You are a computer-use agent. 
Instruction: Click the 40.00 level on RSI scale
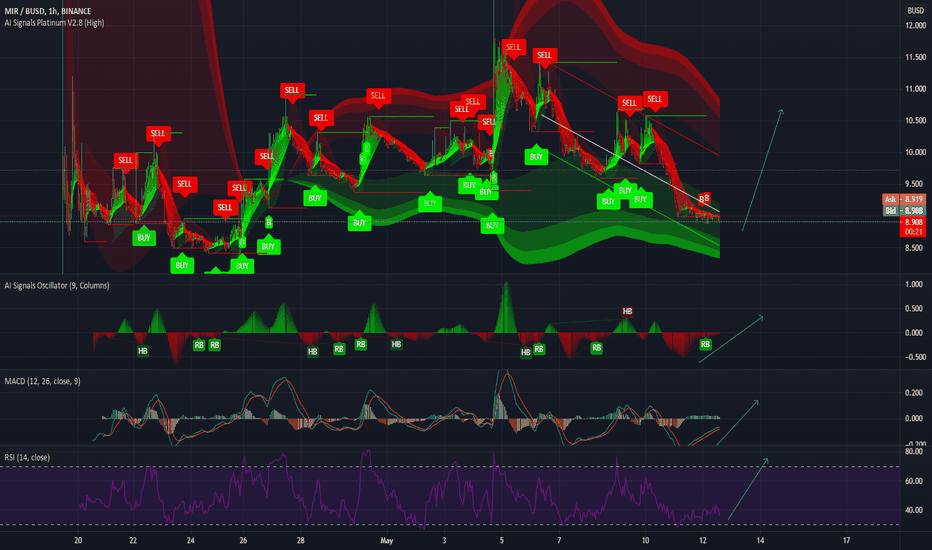914,510
